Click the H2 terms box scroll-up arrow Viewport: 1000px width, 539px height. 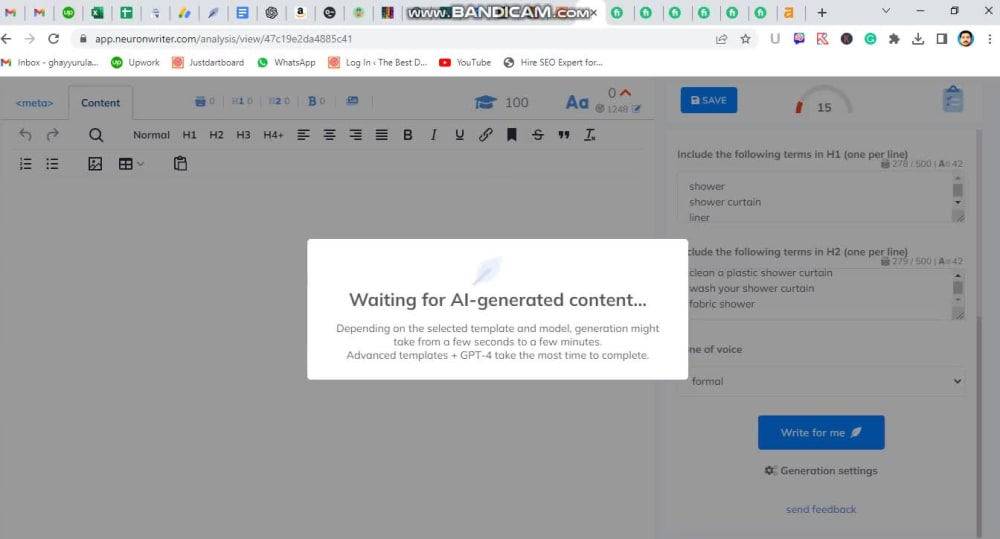(x=958, y=275)
